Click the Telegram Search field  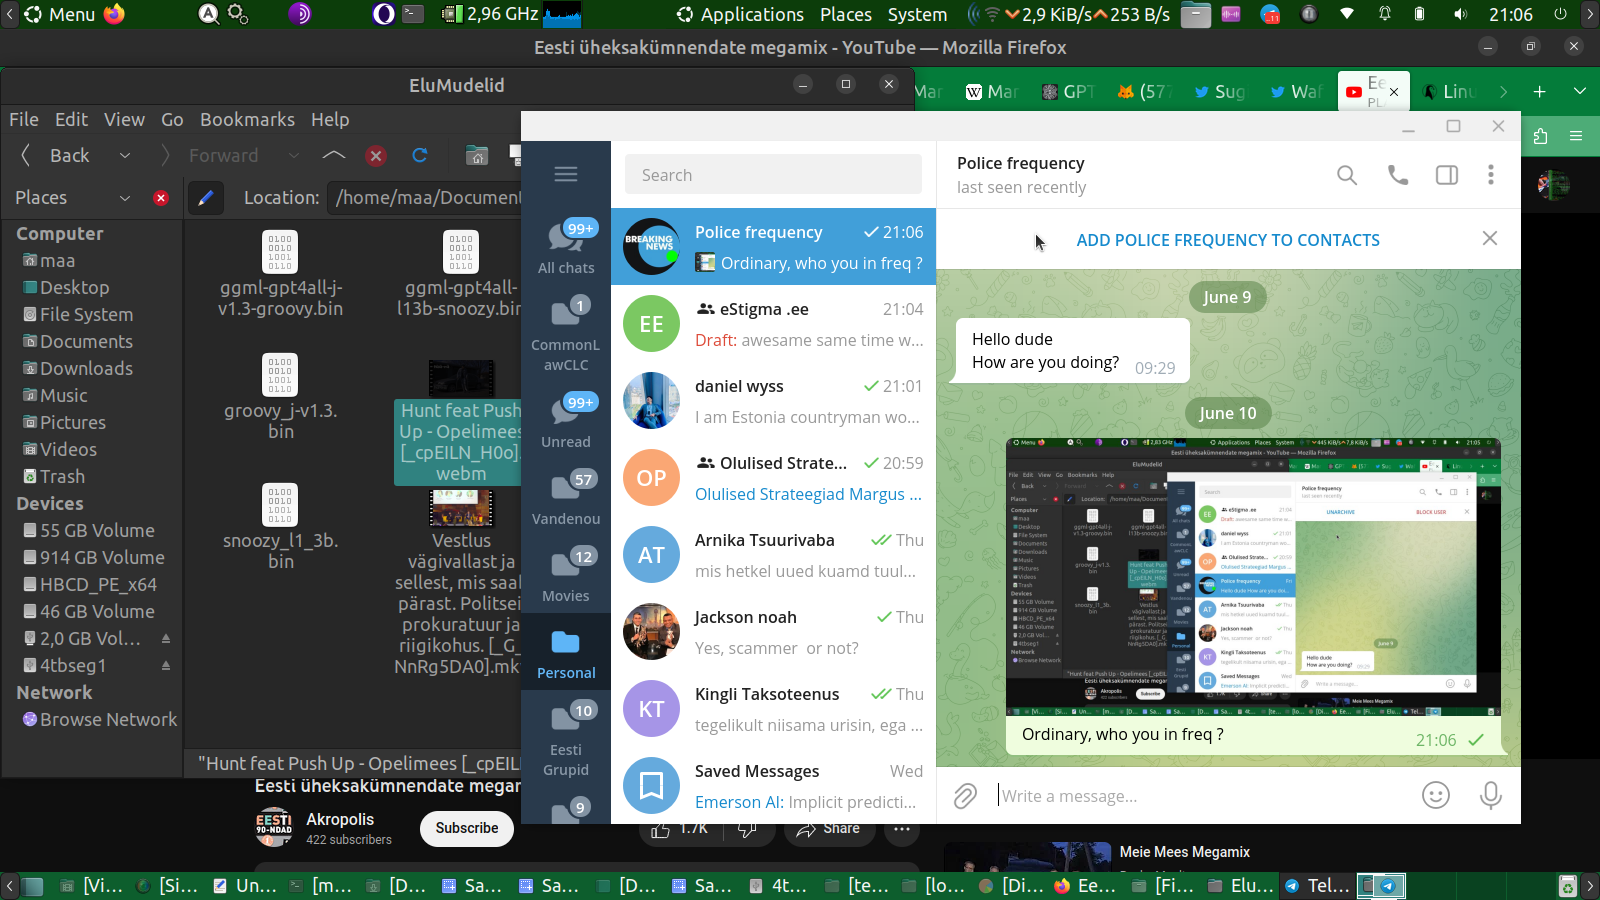(773, 175)
